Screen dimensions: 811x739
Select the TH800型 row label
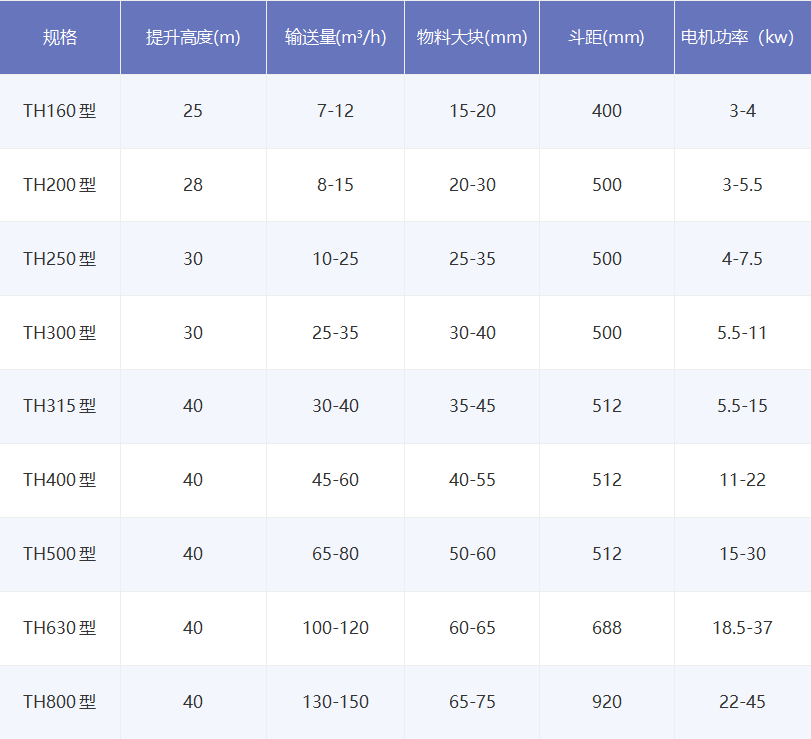pos(60,702)
